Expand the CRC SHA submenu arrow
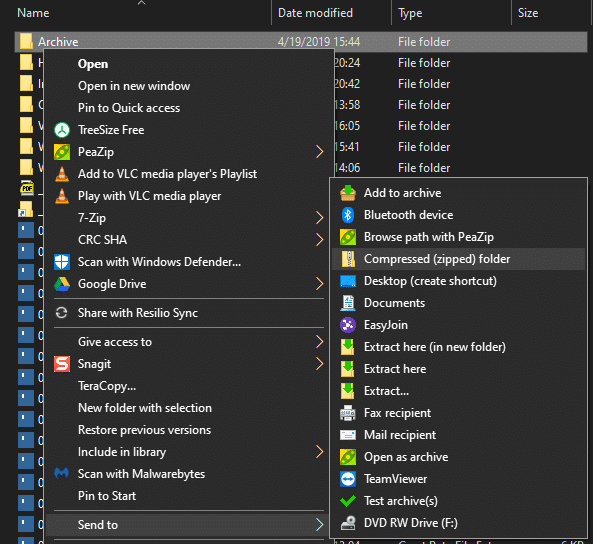593x544 pixels. pos(320,240)
